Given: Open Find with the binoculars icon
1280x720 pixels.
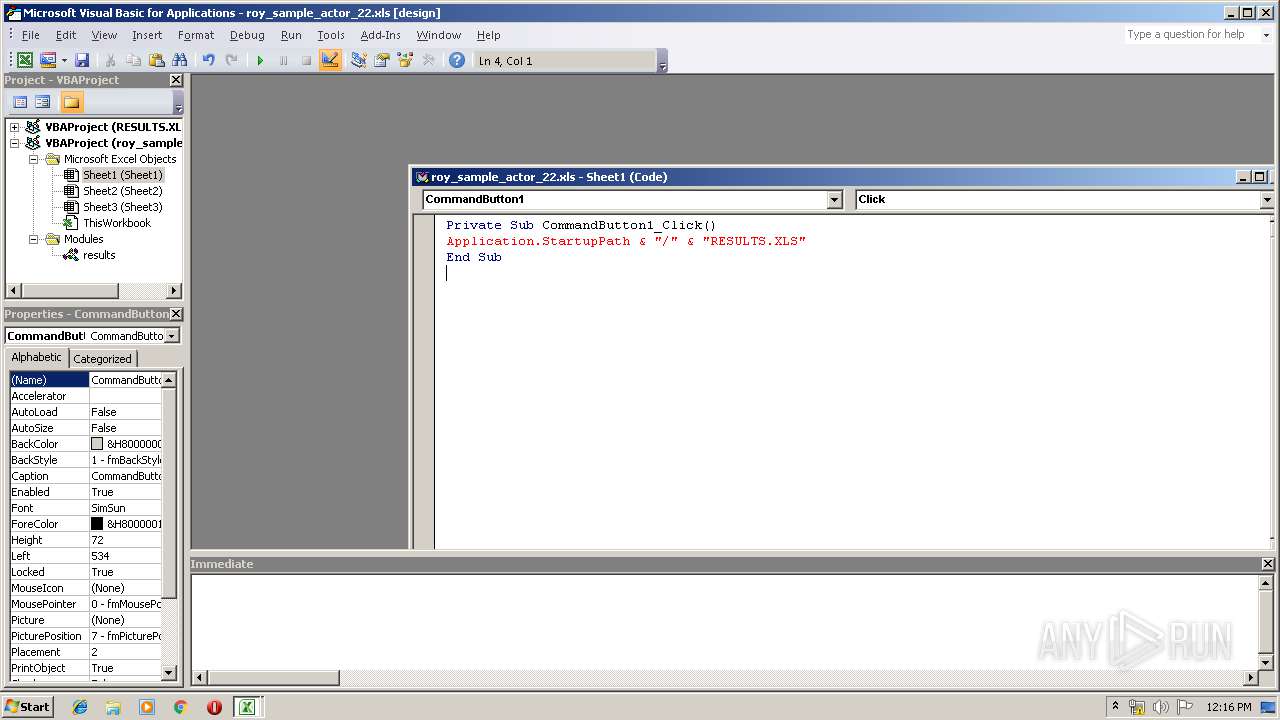Looking at the screenshot, I should tap(180, 60).
